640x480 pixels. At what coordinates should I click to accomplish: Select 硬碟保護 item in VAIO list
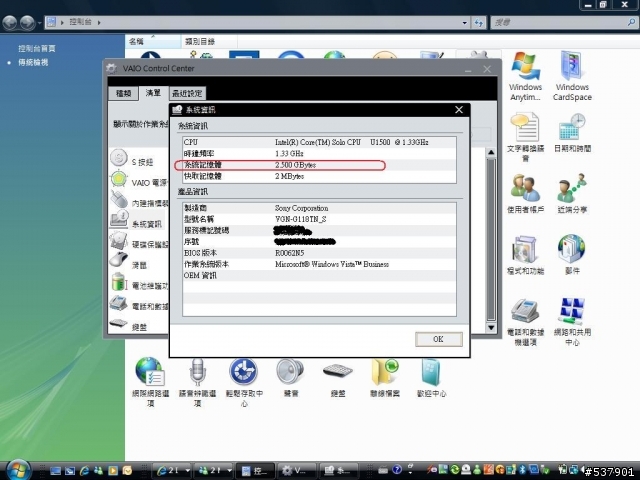click(x=139, y=243)
